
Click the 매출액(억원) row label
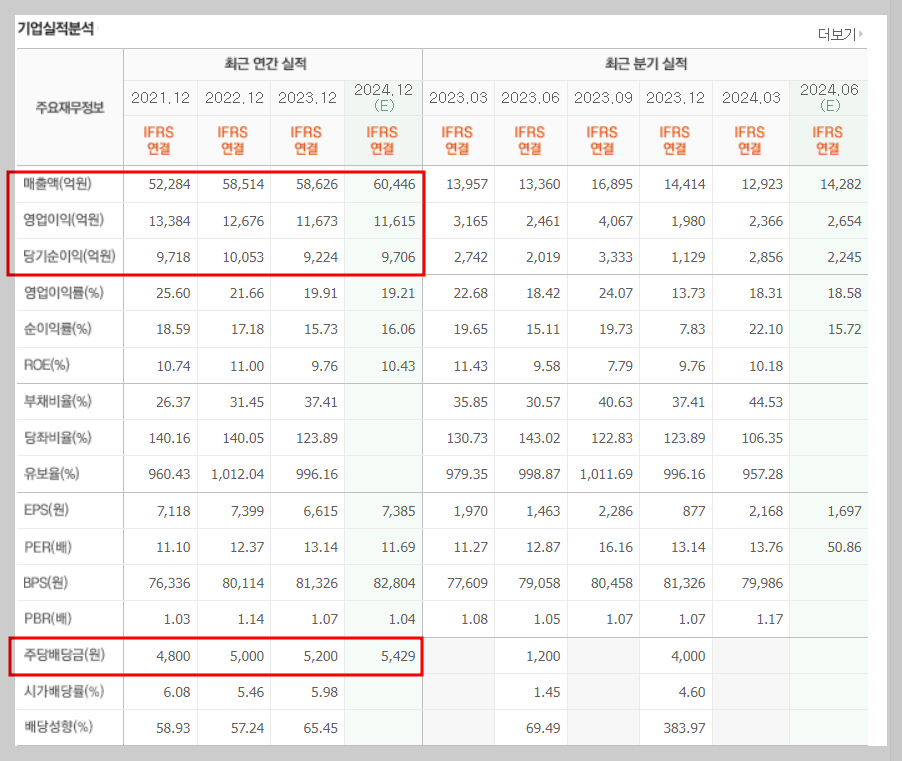[x=58, y=184]
